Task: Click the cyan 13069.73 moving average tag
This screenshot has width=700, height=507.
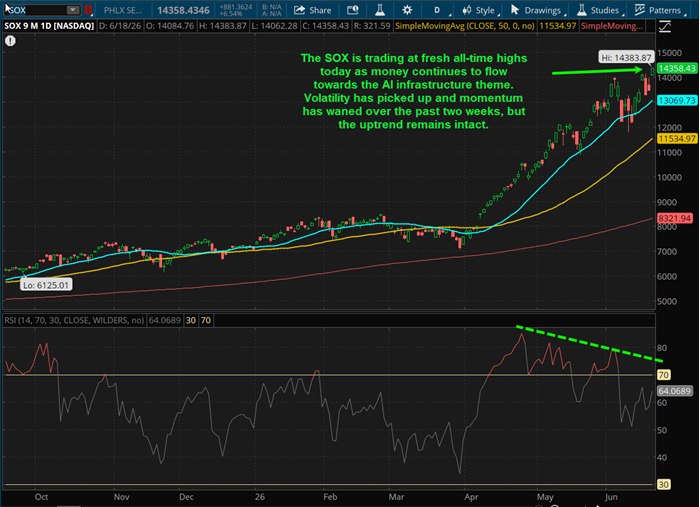Action: [677, 100]
